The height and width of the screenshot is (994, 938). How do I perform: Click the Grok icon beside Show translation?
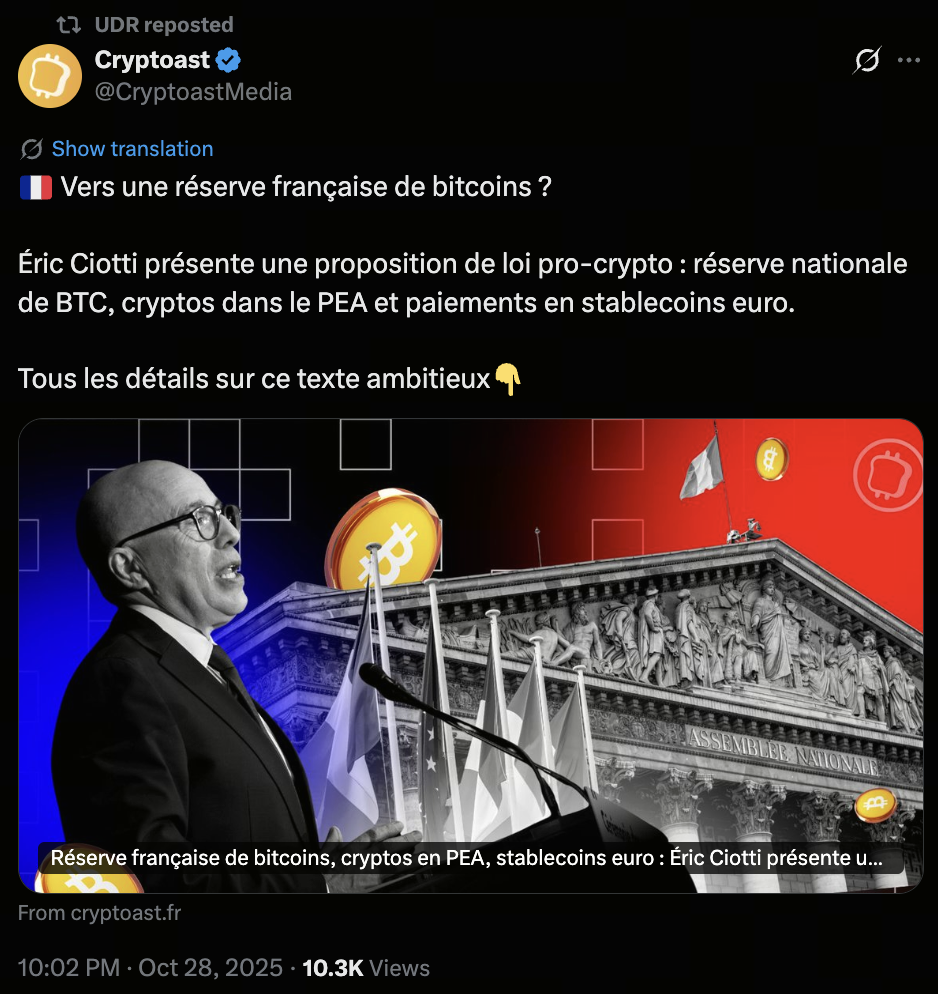click(x=31, y=149)
